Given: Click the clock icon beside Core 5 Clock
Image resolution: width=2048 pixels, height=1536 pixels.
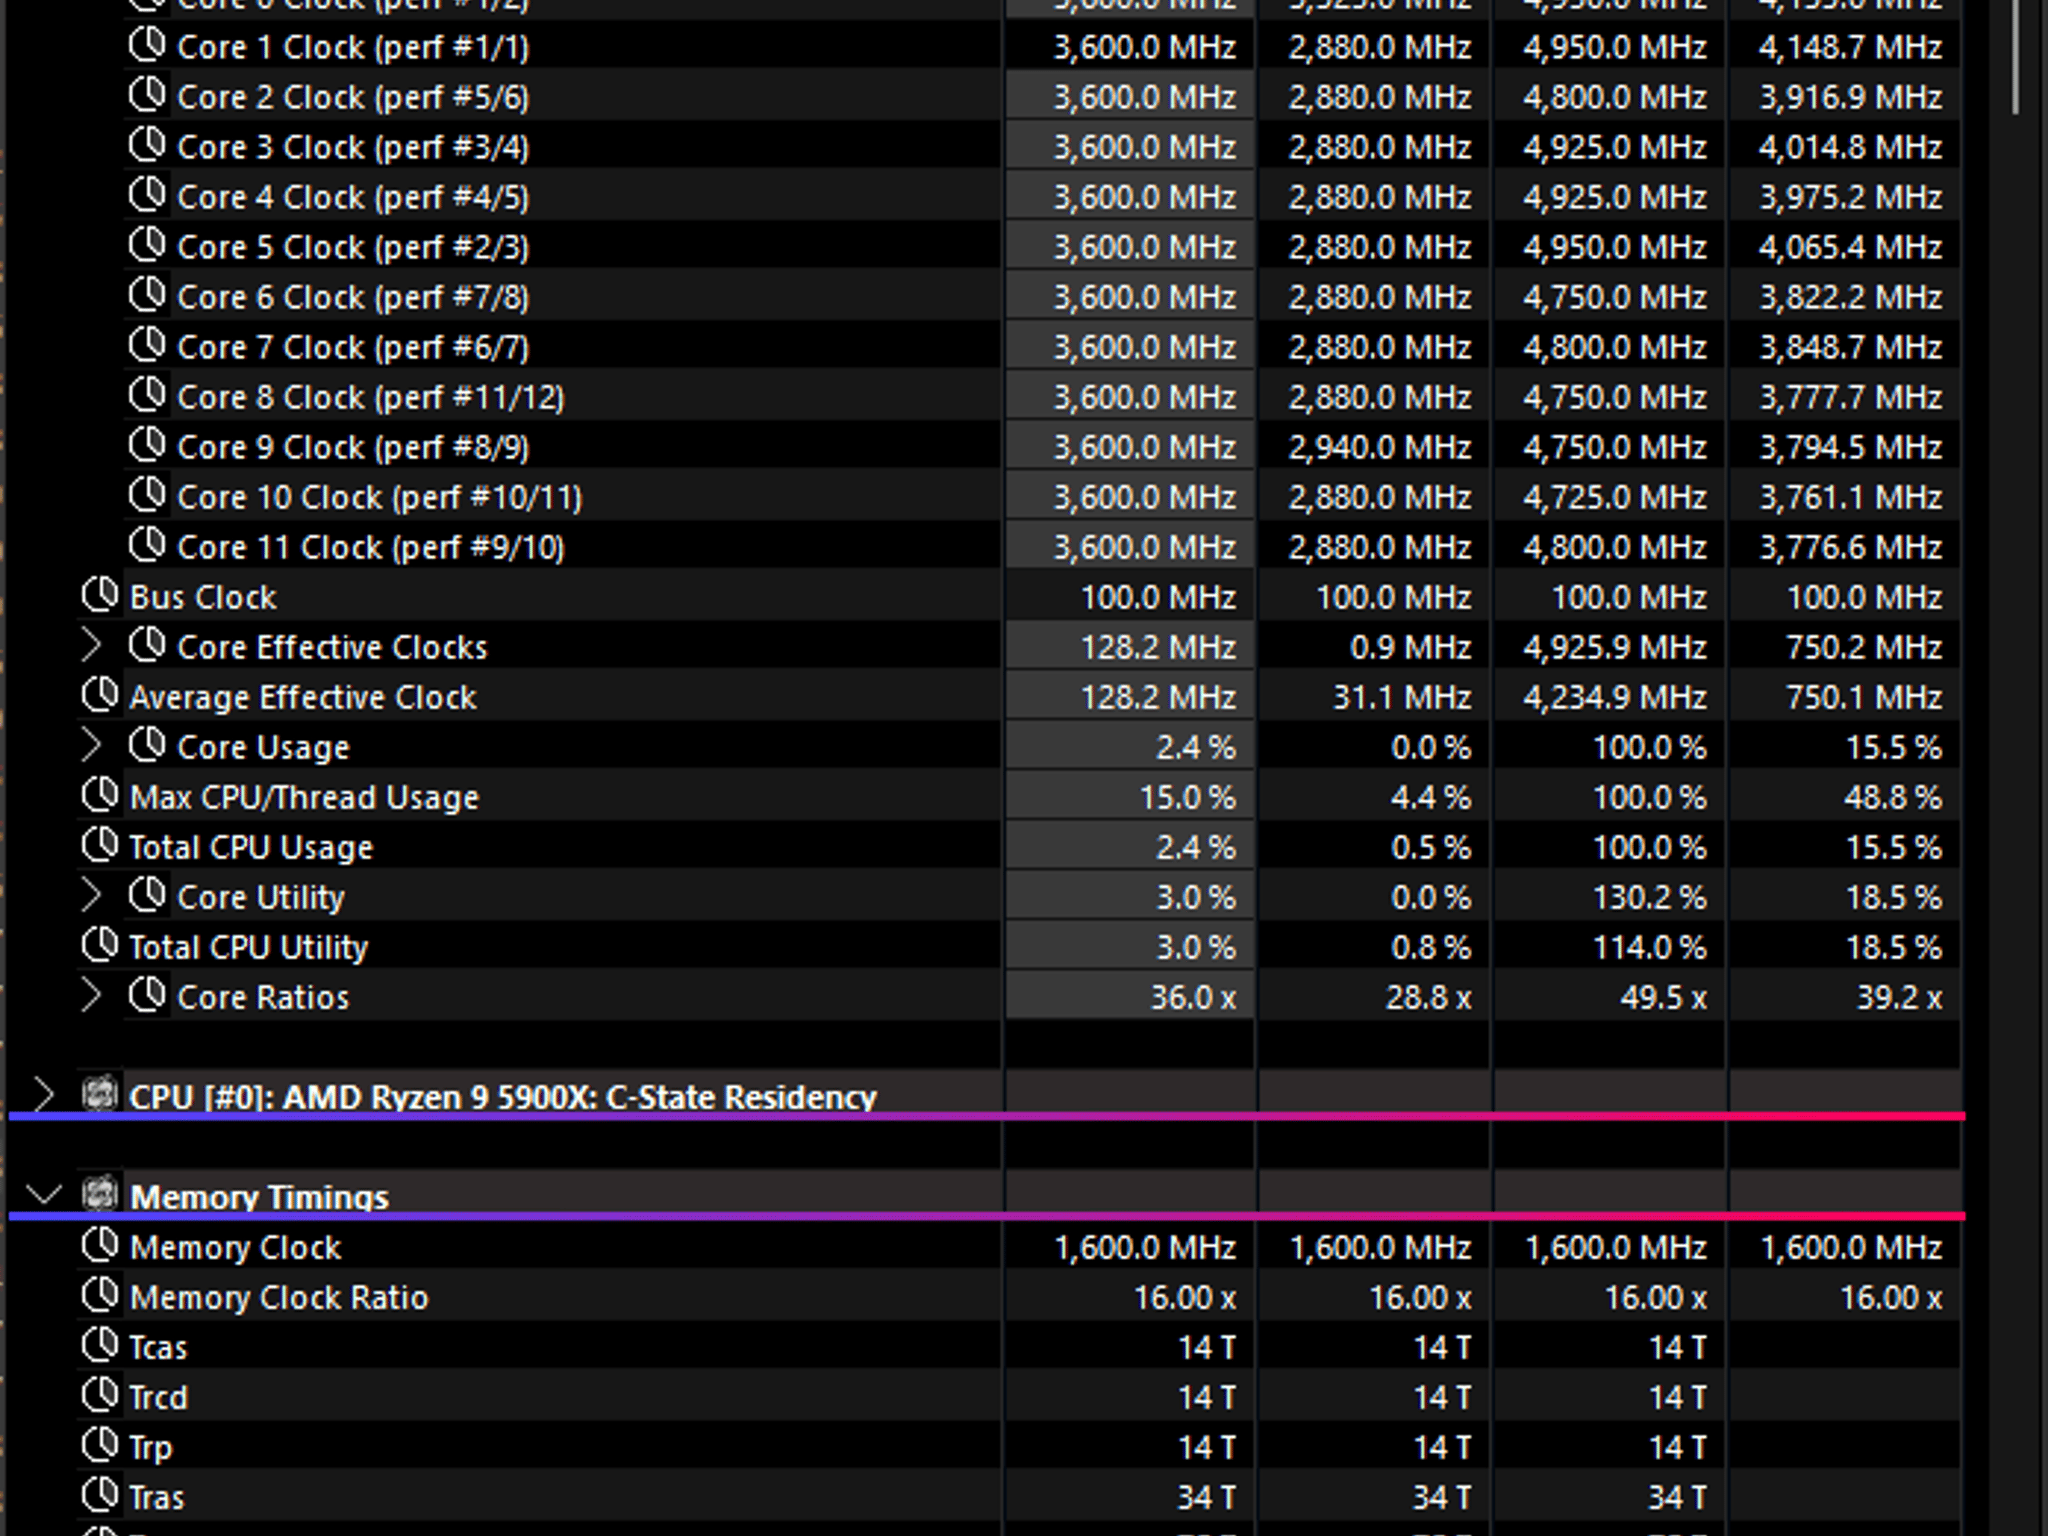Looking at the screenshot, I should pos(148,245).
